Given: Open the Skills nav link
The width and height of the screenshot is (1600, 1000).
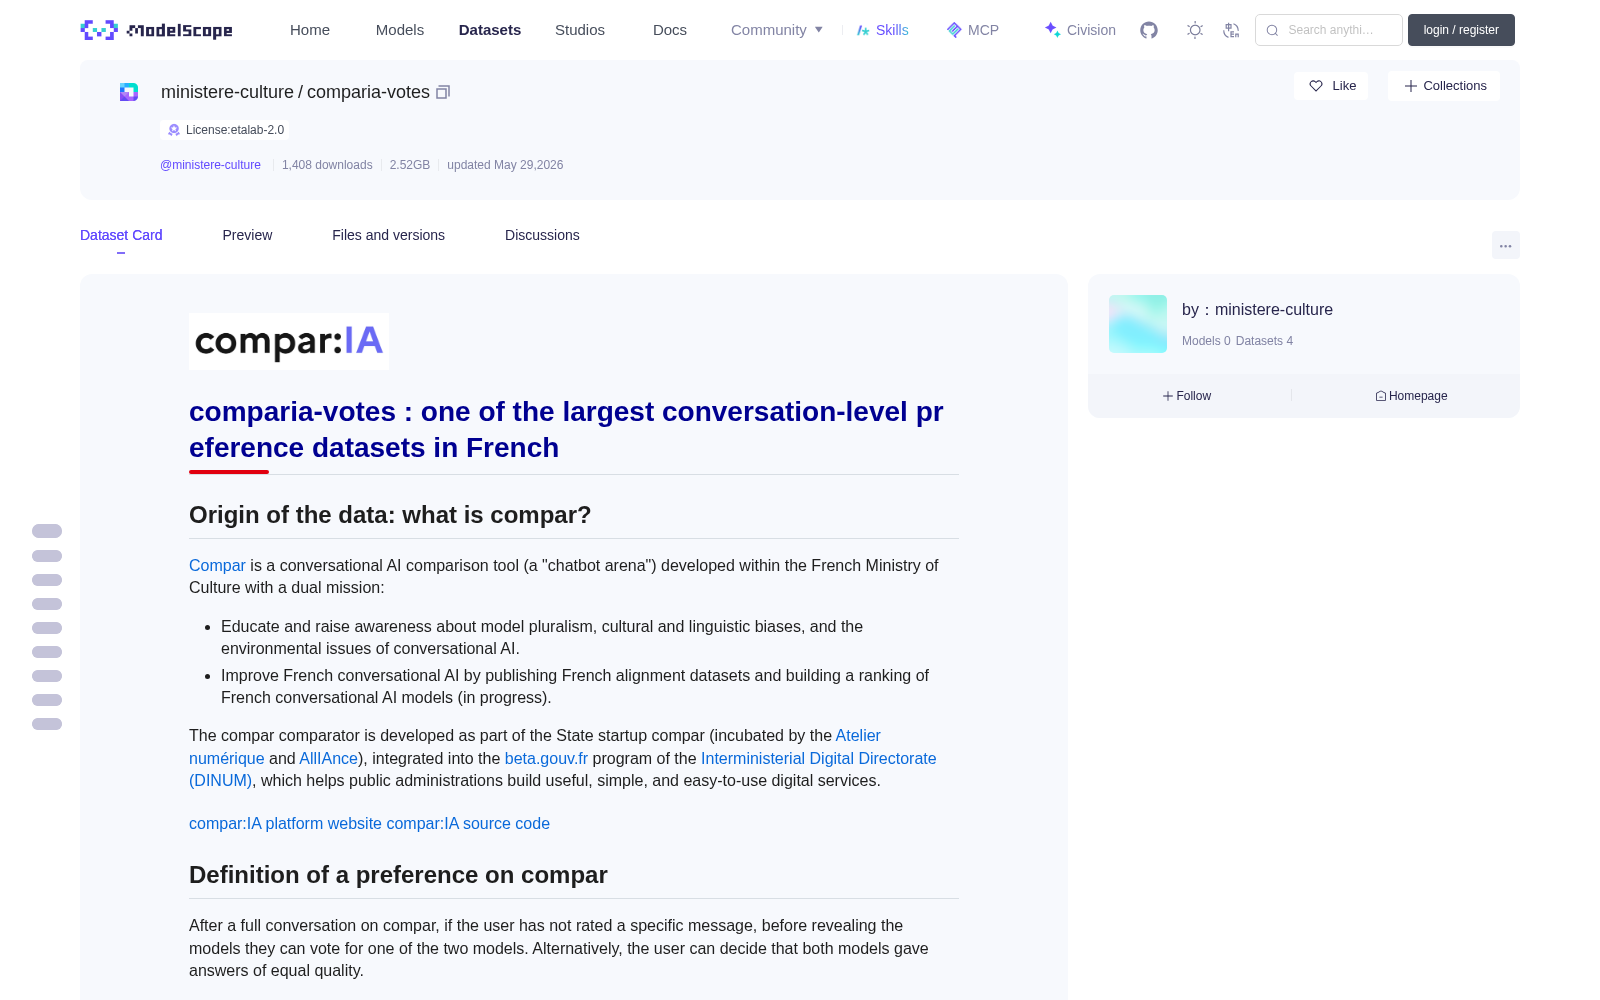Looking at the screenshot, I should [882, 30].
